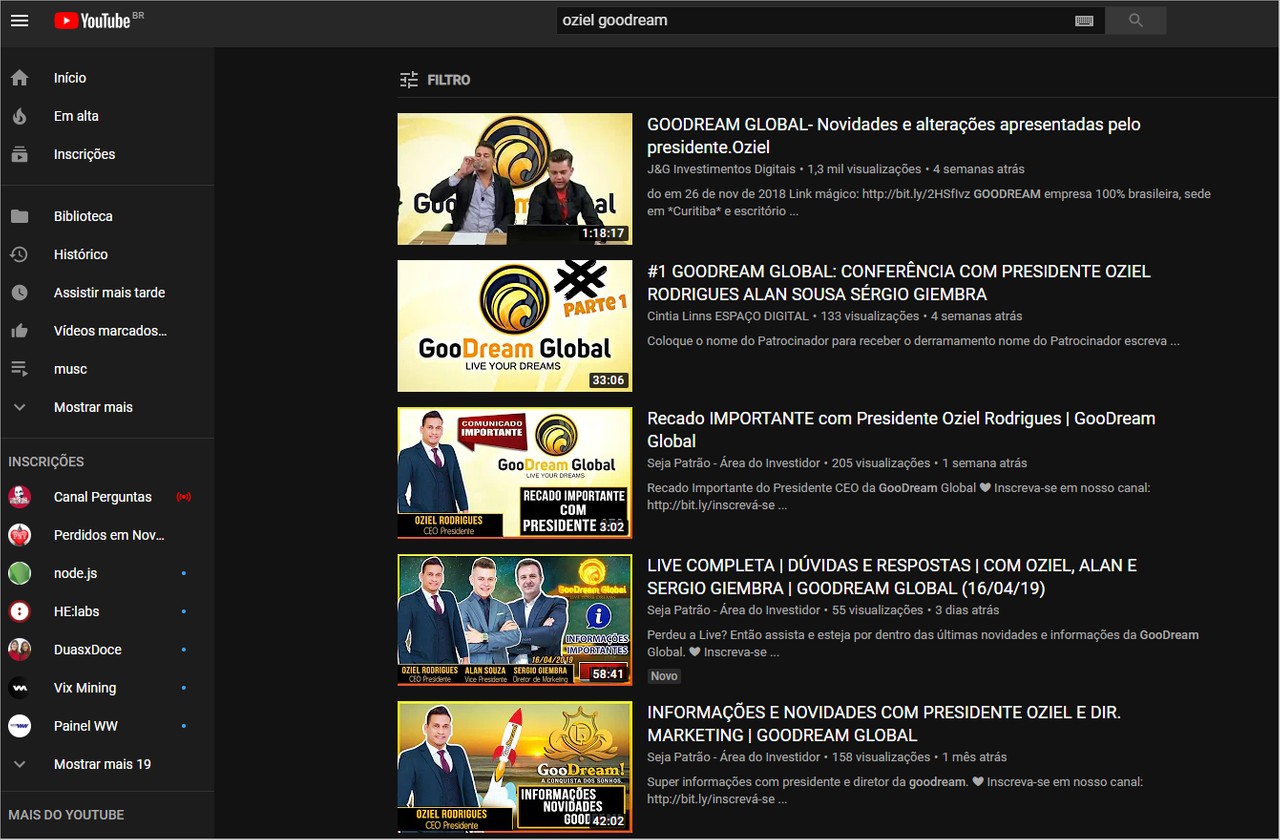Click the HE:labs subscription name
The image size is (1280, 840).
coord(77,611)
